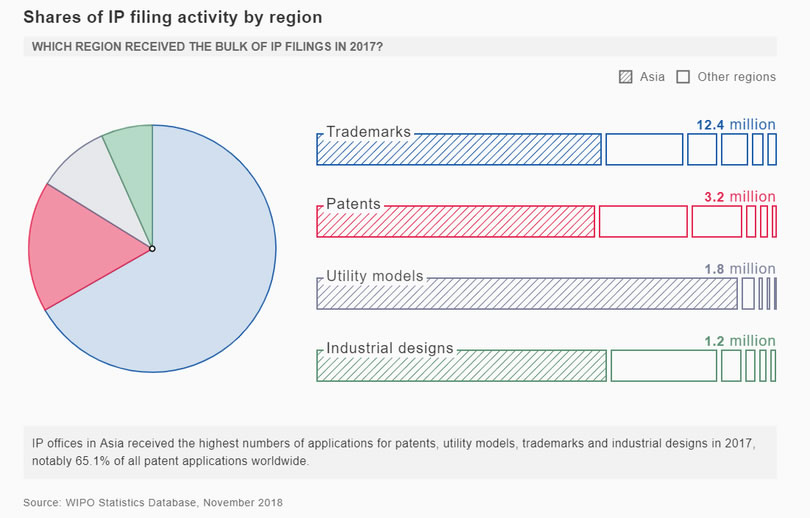Screen dimensions: 810x518
Task: Click the 1.2 million industrial designs total
Action: click(x=739, y=341)
